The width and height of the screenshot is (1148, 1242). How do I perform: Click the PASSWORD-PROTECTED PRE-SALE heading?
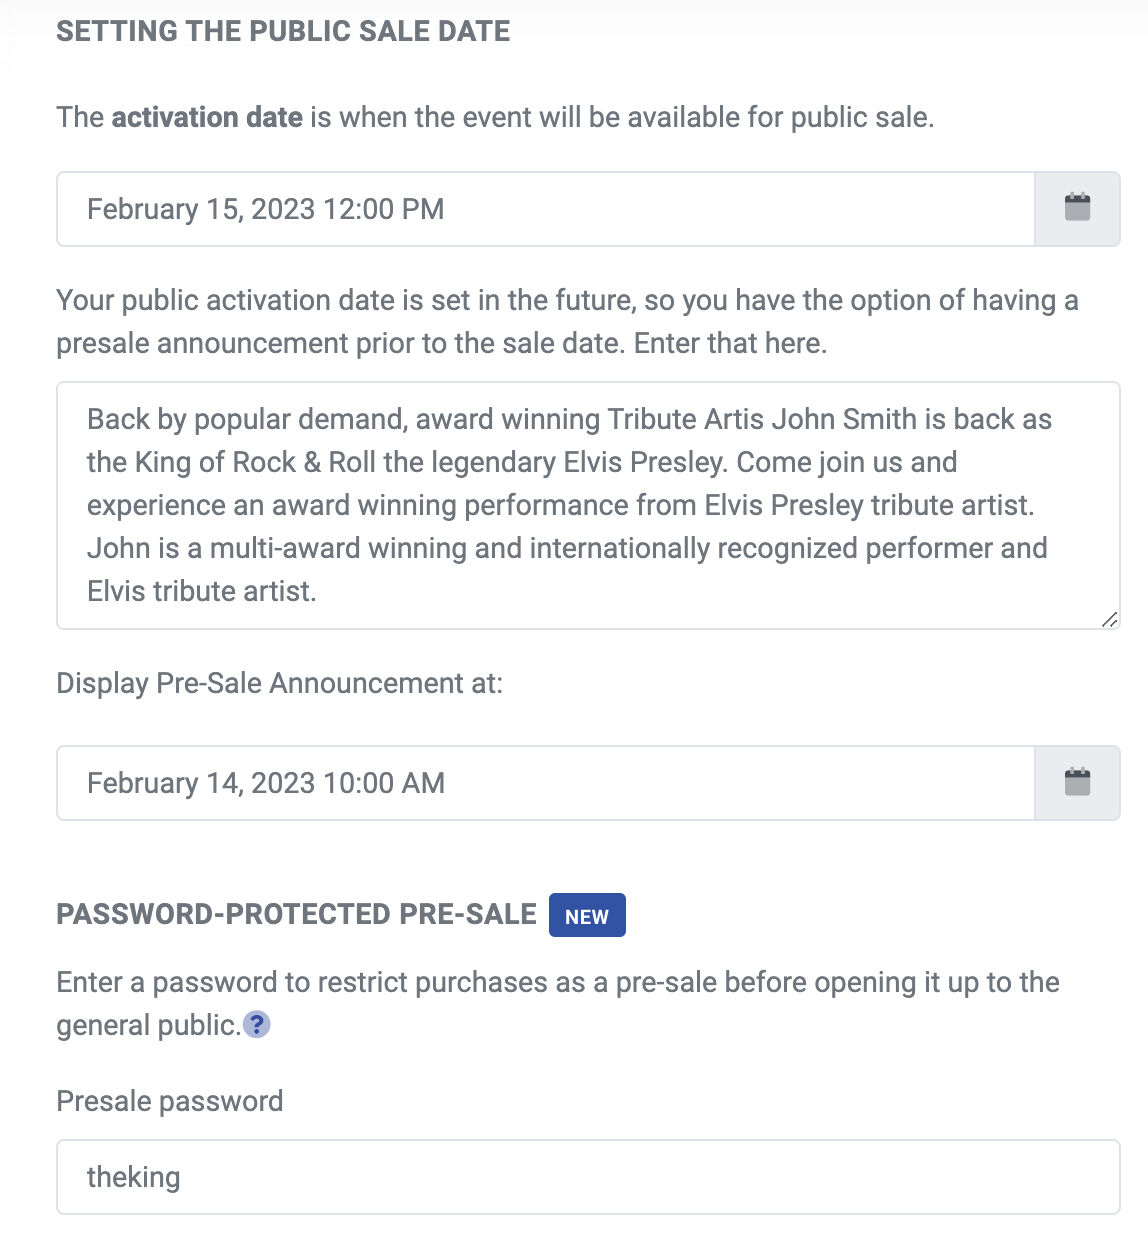pyautogui.click(x=297, y=913)
